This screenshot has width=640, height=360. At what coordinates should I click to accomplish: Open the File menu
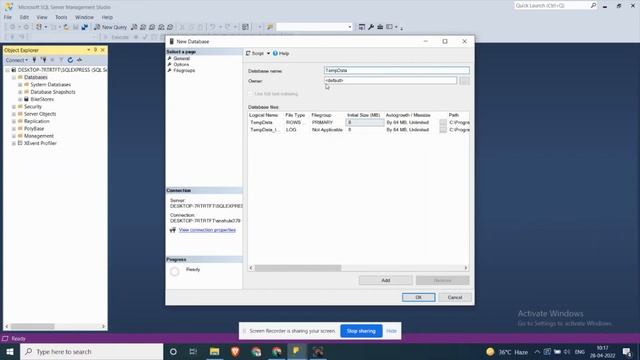click(x=8, y=17)
